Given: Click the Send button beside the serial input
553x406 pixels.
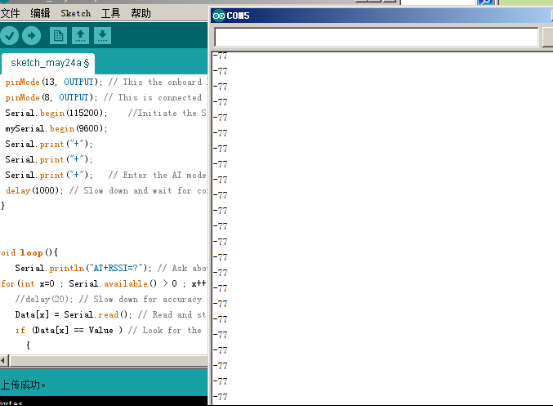Looking at the screenshot, I should pyautogui.click(x=548, y=37).
